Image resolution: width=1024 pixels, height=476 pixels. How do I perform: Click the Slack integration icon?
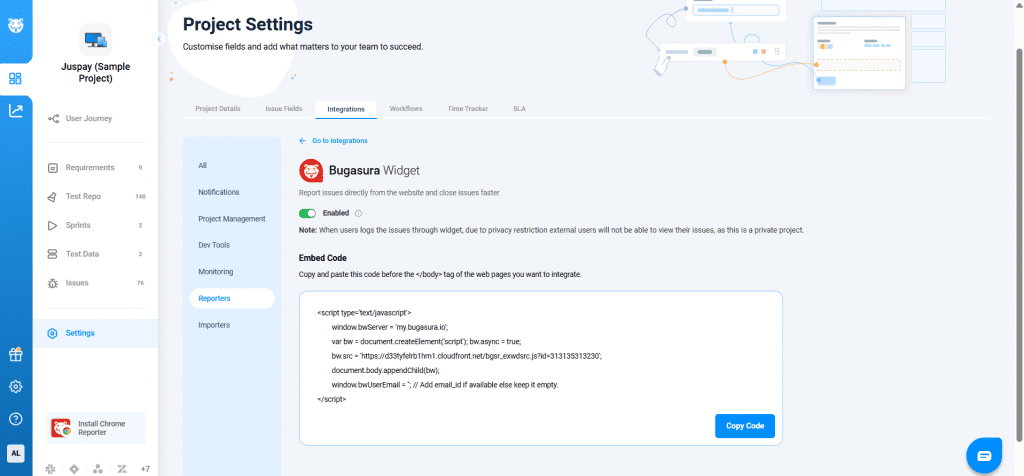point(52,468)
